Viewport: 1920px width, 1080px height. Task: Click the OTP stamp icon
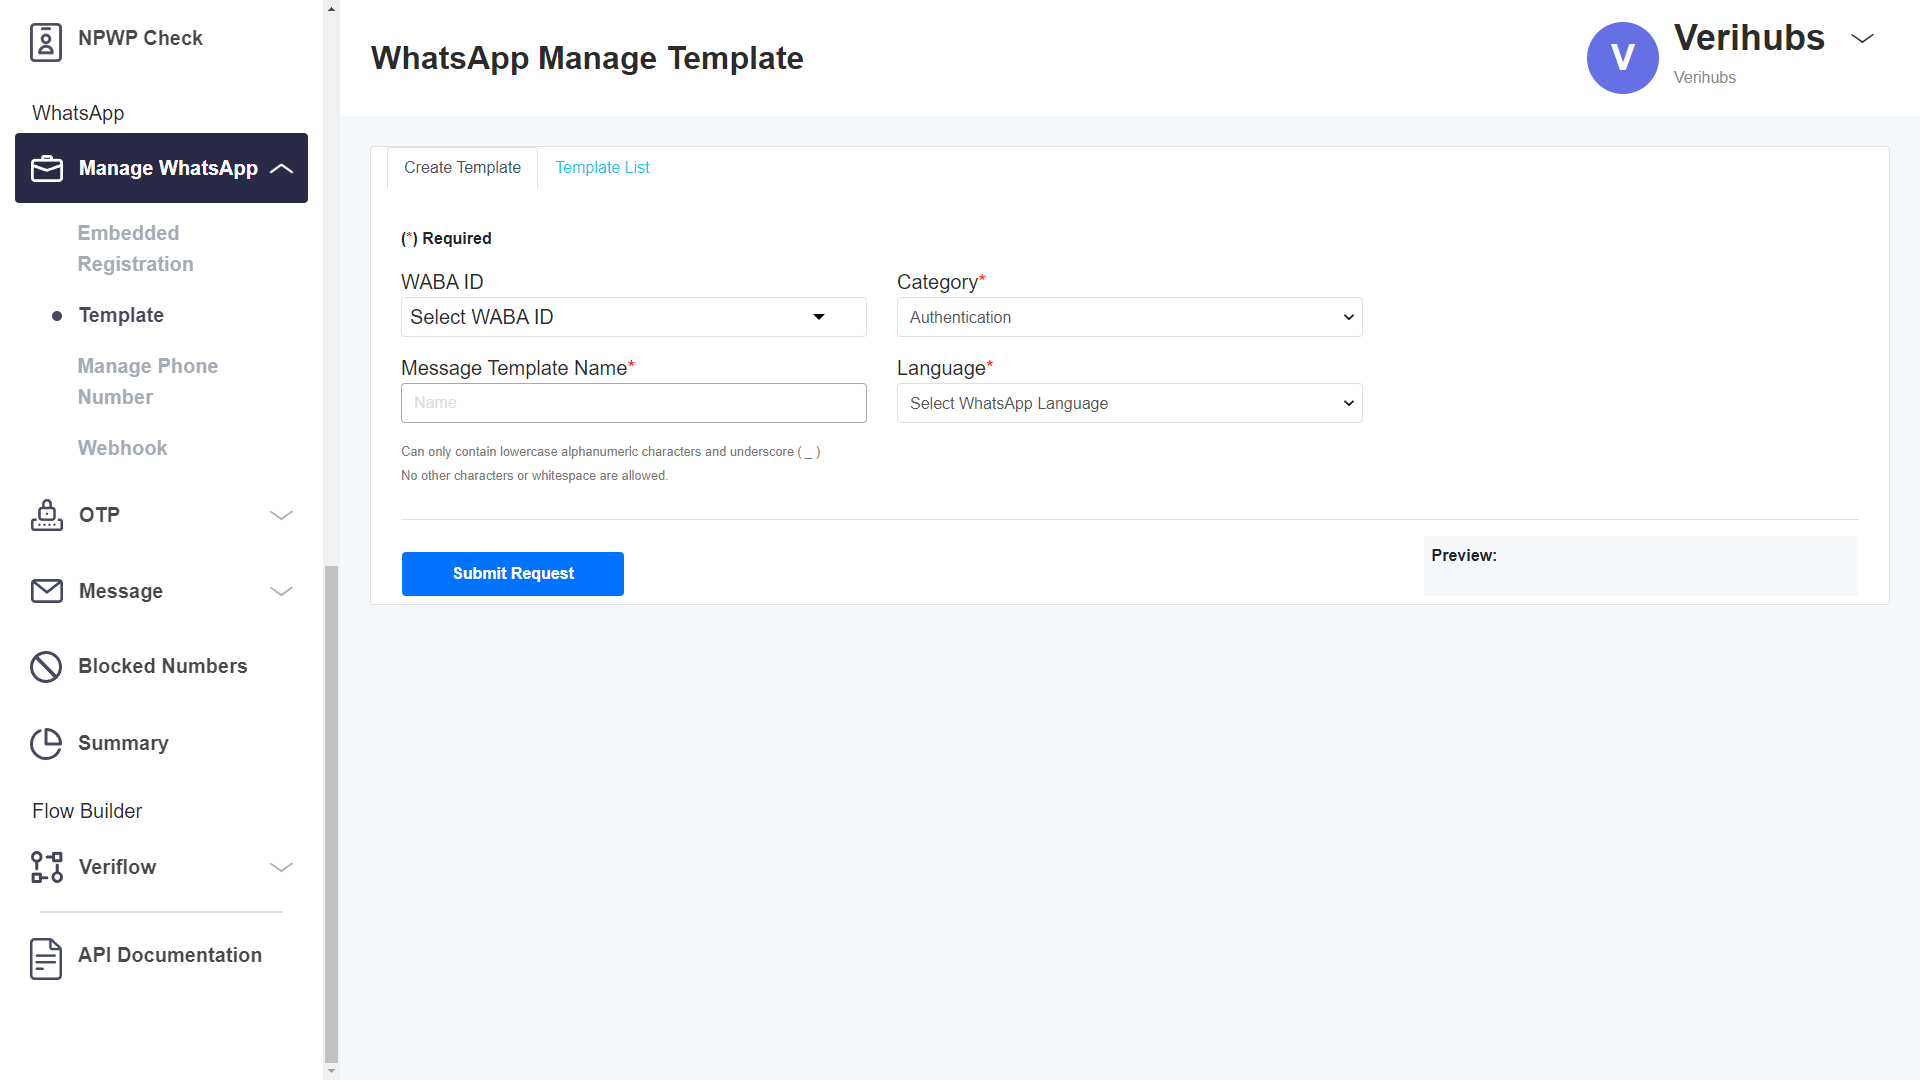47,515
